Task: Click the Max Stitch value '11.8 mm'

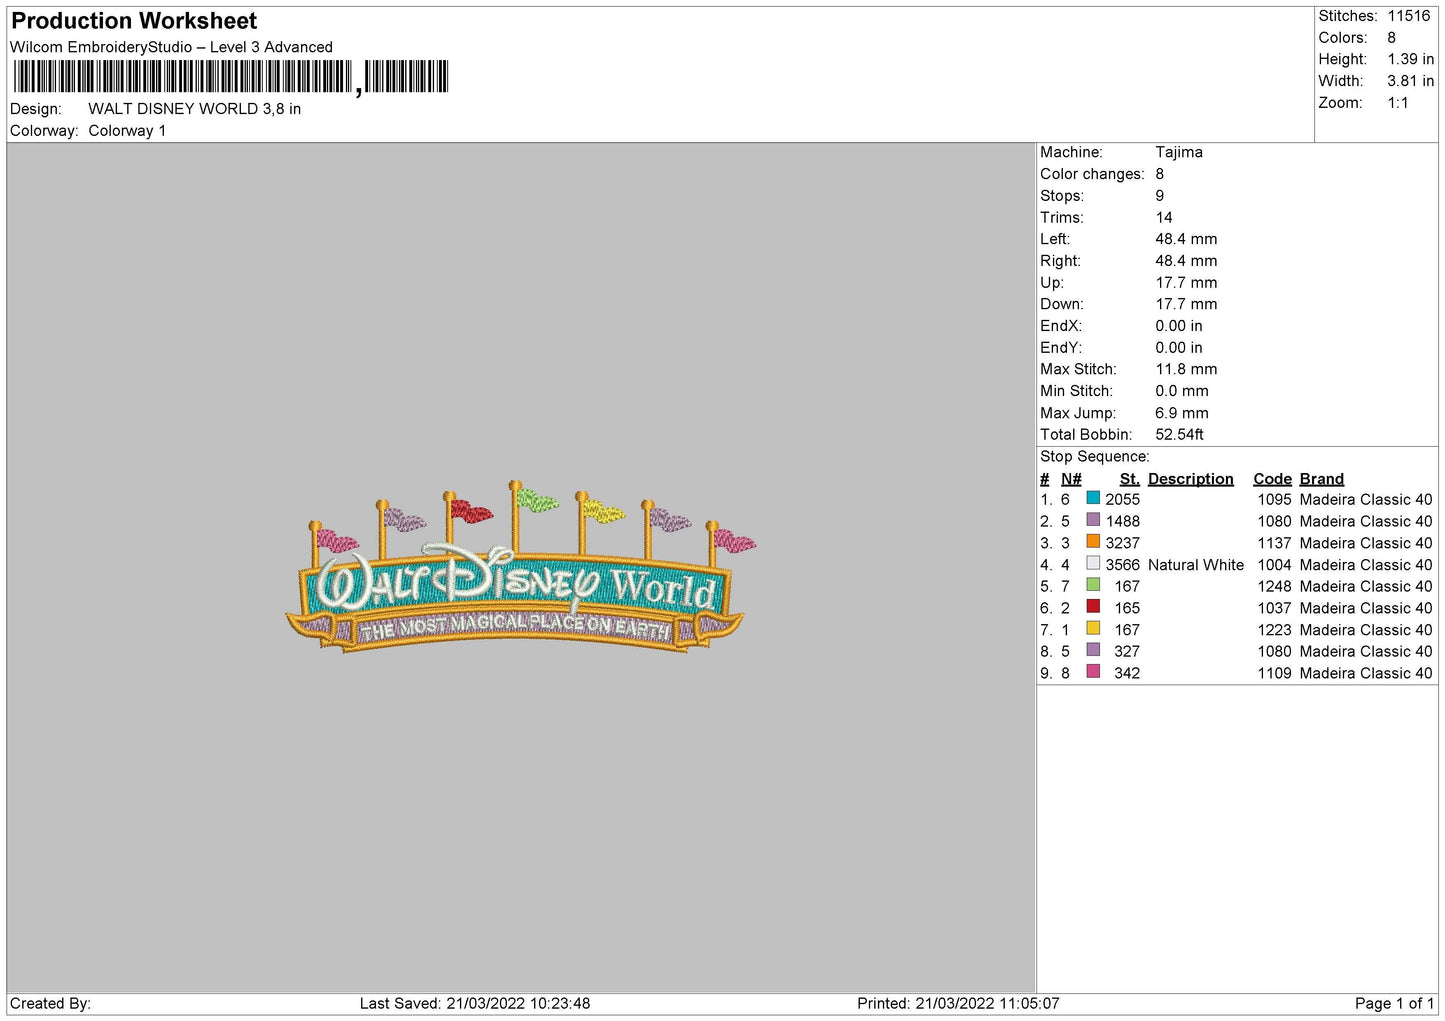Action: [x=1186, y=369]
